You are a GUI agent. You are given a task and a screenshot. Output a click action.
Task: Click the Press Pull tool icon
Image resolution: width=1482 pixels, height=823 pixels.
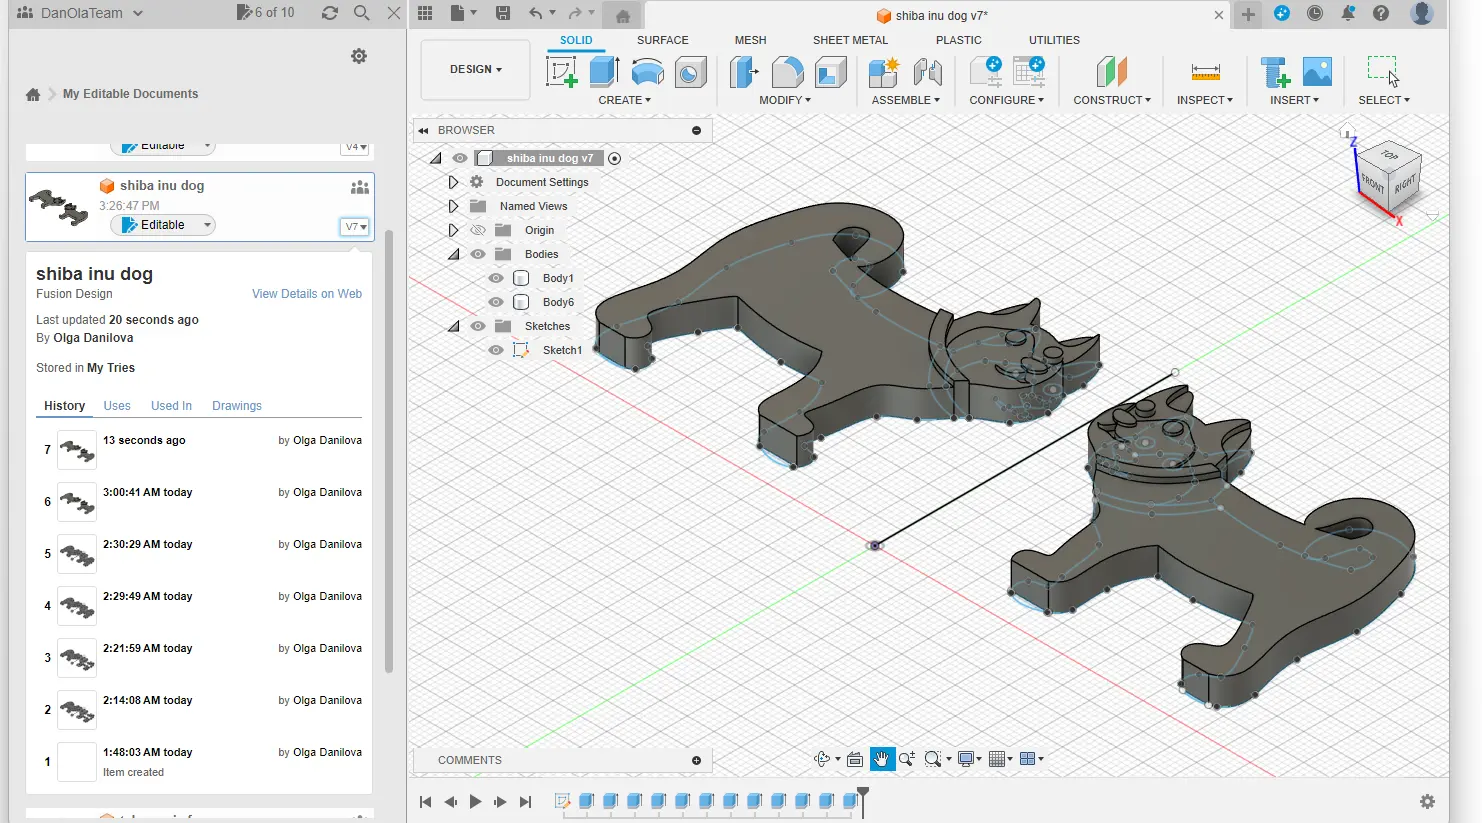743,72
